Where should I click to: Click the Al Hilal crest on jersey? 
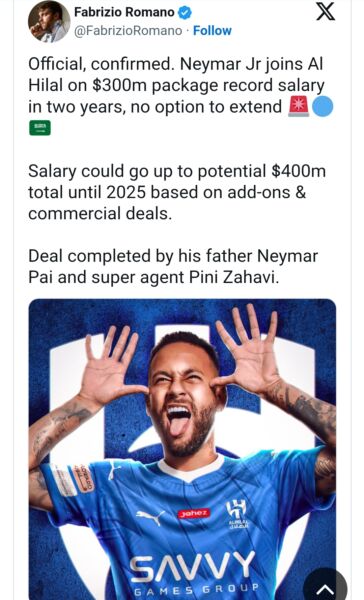click(237, 513)
